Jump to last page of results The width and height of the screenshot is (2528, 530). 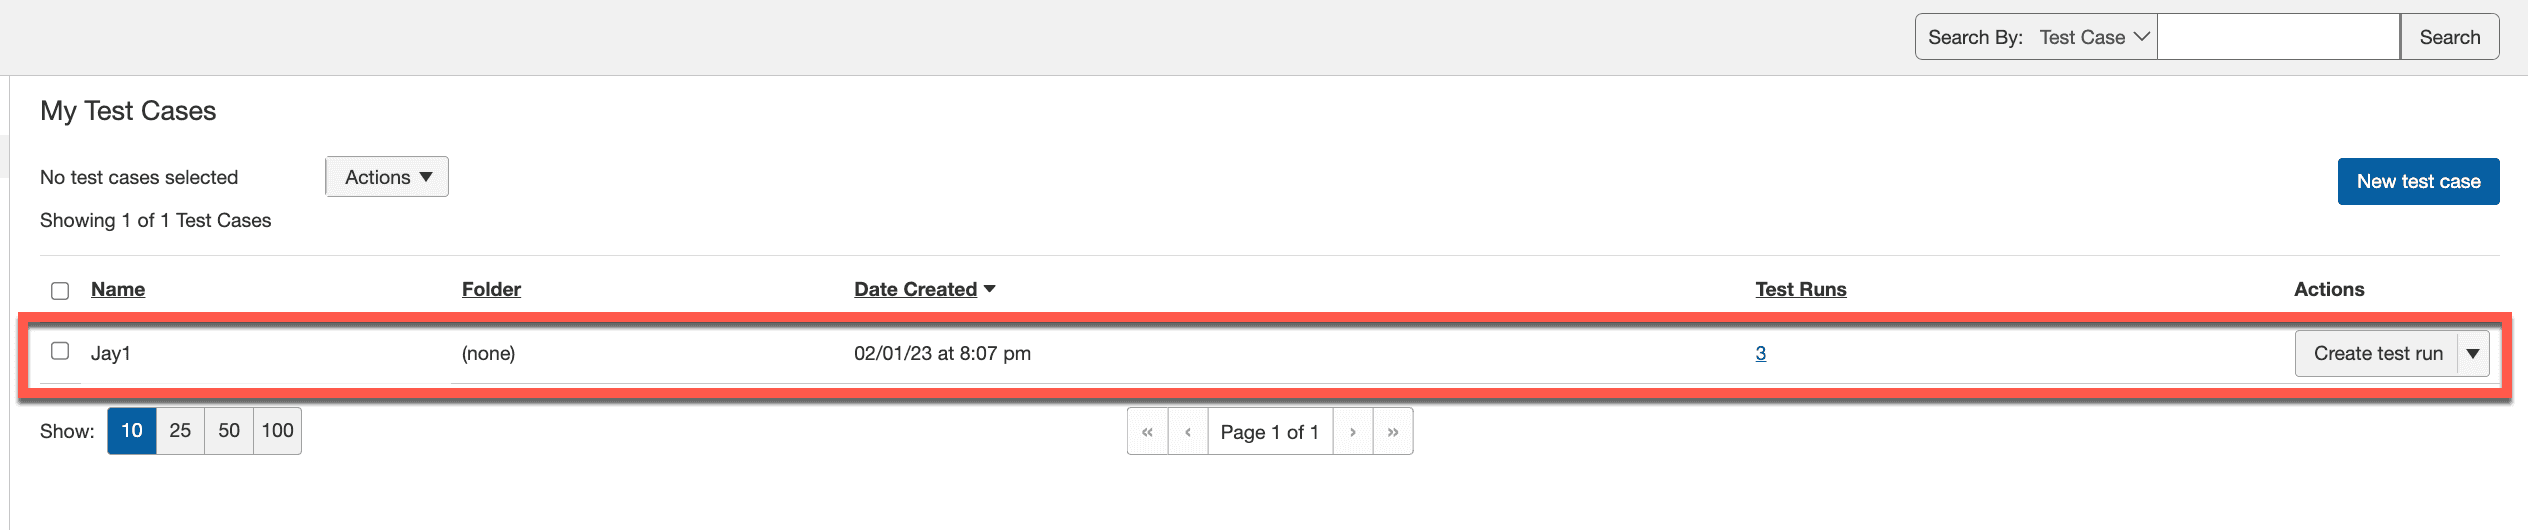(x=1393, y=432)
